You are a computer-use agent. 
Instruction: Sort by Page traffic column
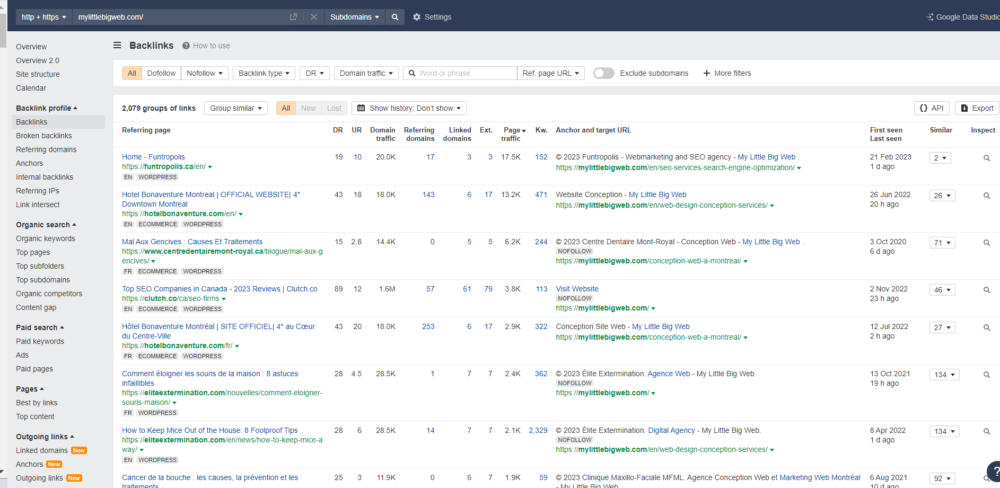tap(514, 134)
